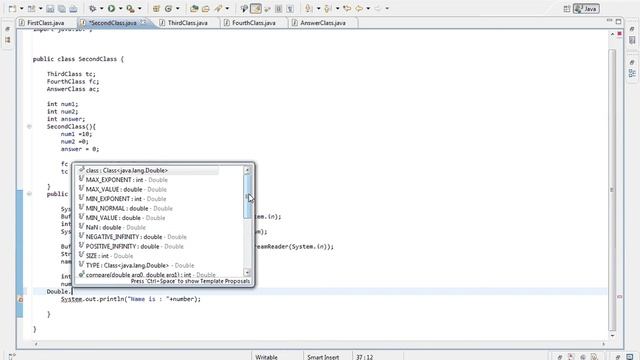
Task: Click the New Java Package icon
Action: click(156, 8)
